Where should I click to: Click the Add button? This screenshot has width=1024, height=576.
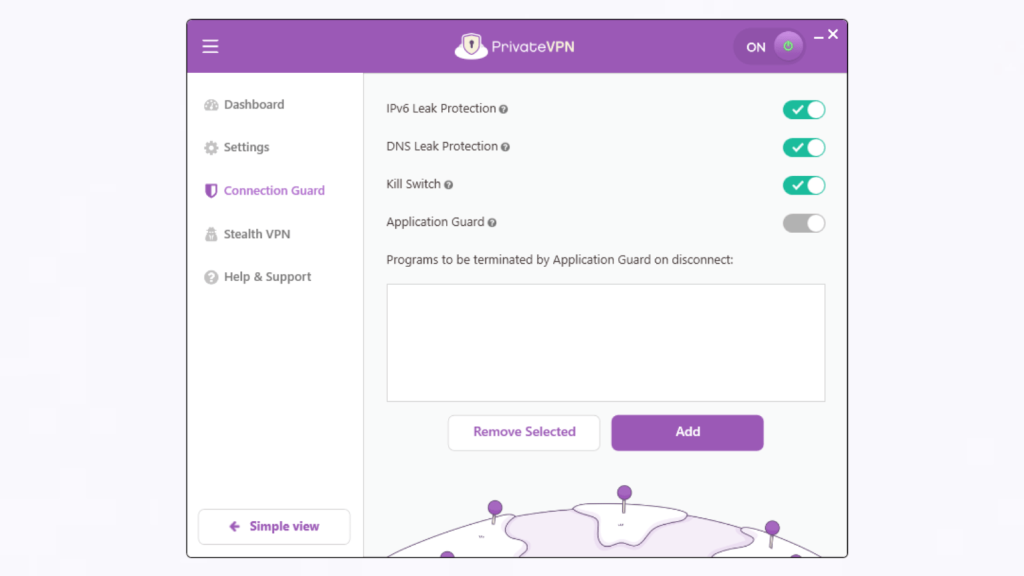(x=687, y=432)
